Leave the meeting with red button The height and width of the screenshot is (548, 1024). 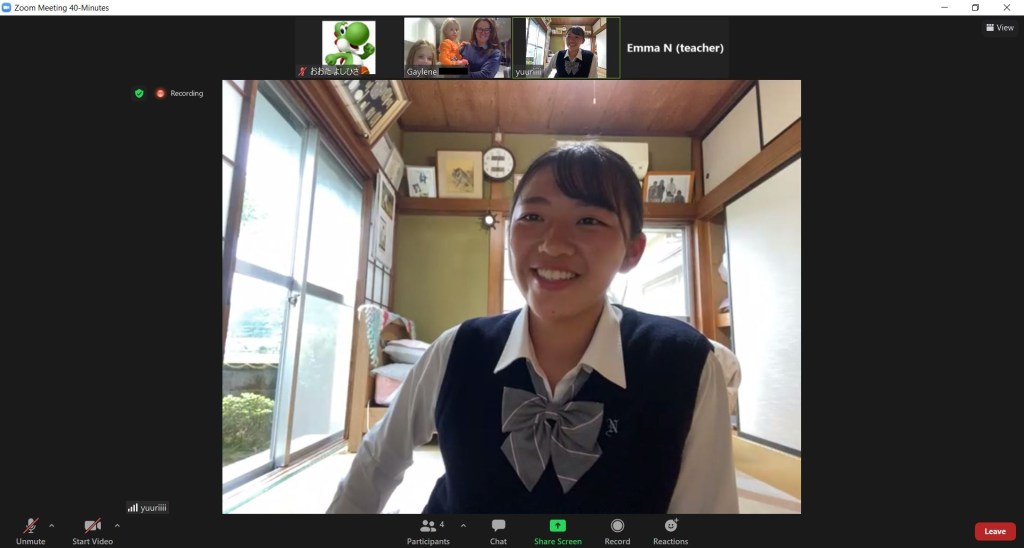pos(994,531)
